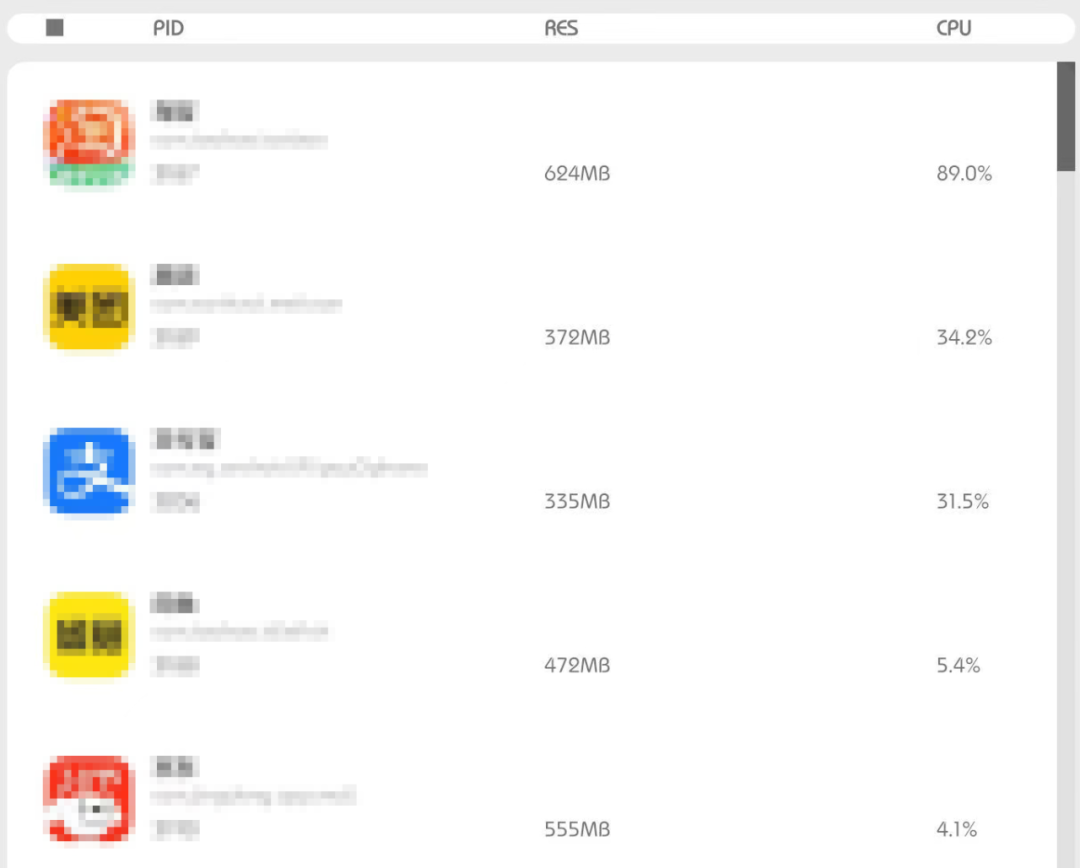This screenshot has width=1080, height=868.
Task: Select the yellow app icon using 372MB
Action: tap(88, 307)
